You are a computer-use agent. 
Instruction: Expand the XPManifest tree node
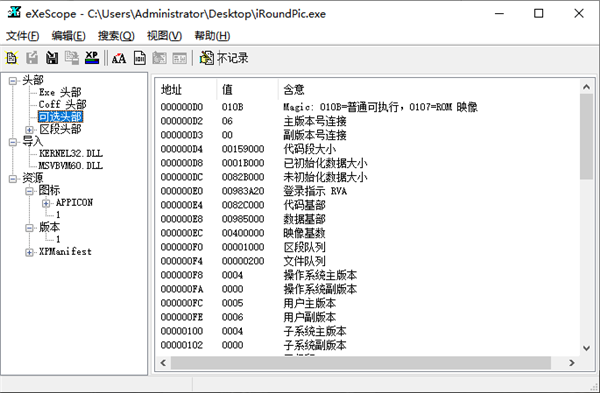(29, 252)
